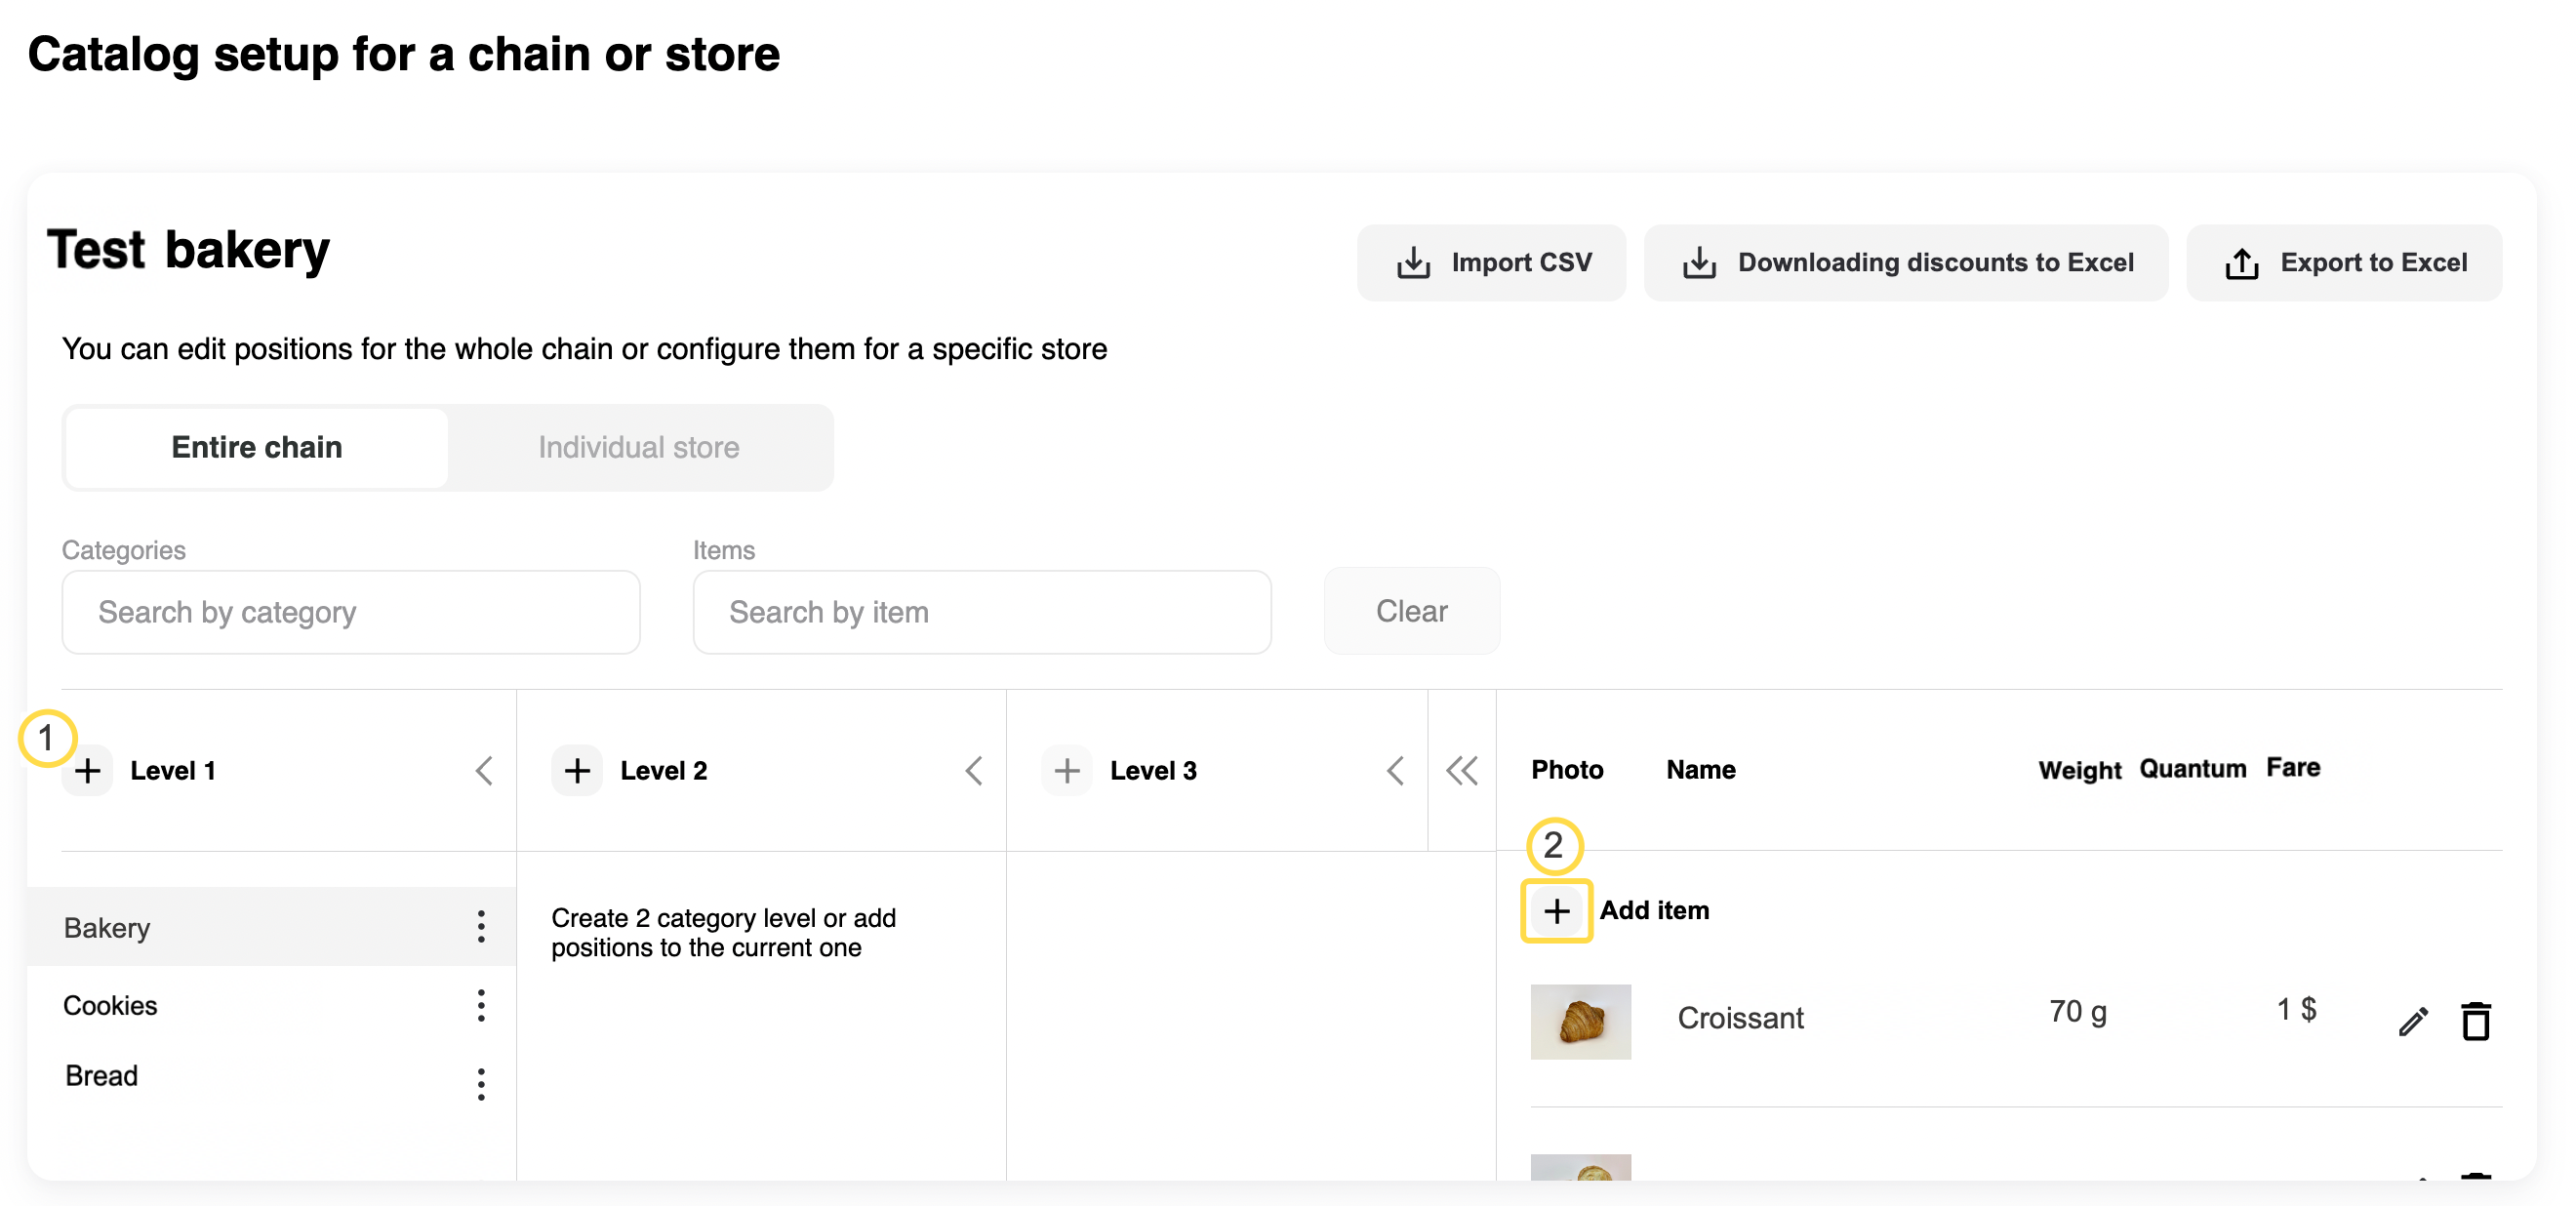
Task: Collapse all levels with double chevron
Action: click(x=1461, y=771)
